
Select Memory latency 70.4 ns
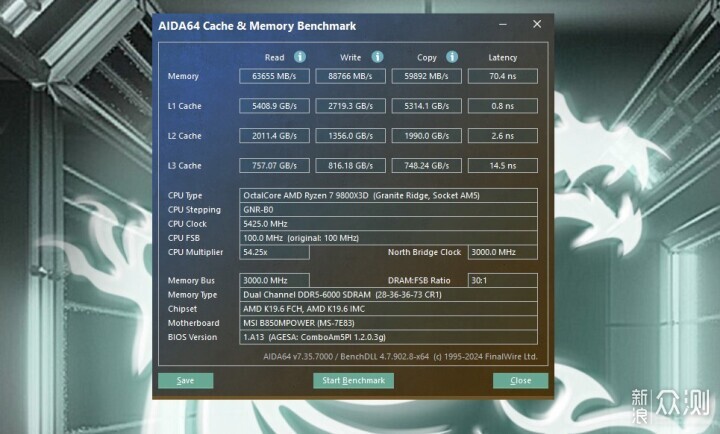[503, 76]
